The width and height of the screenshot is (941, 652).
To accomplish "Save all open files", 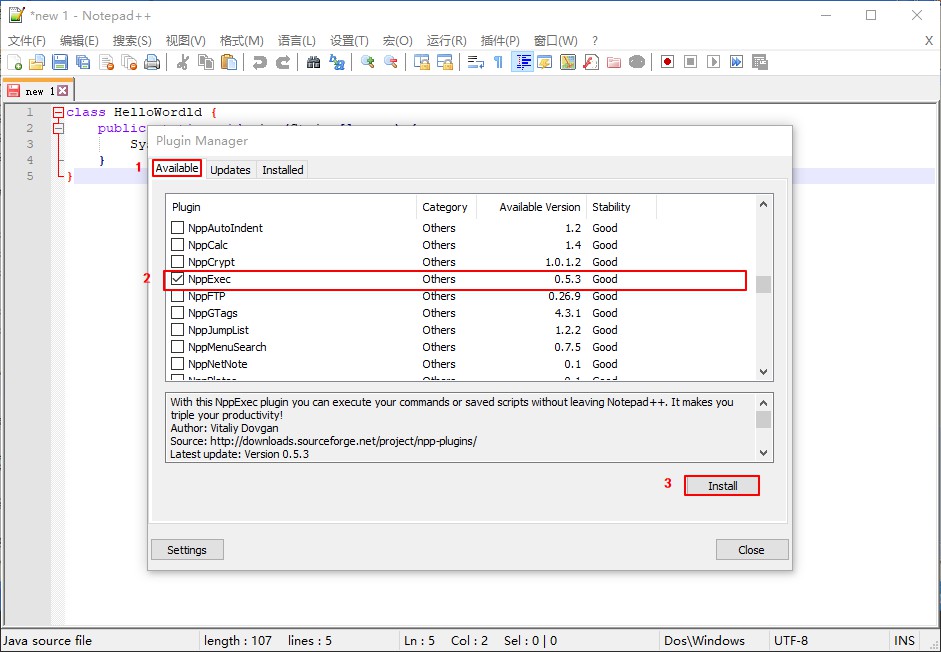I will [83, 62].
